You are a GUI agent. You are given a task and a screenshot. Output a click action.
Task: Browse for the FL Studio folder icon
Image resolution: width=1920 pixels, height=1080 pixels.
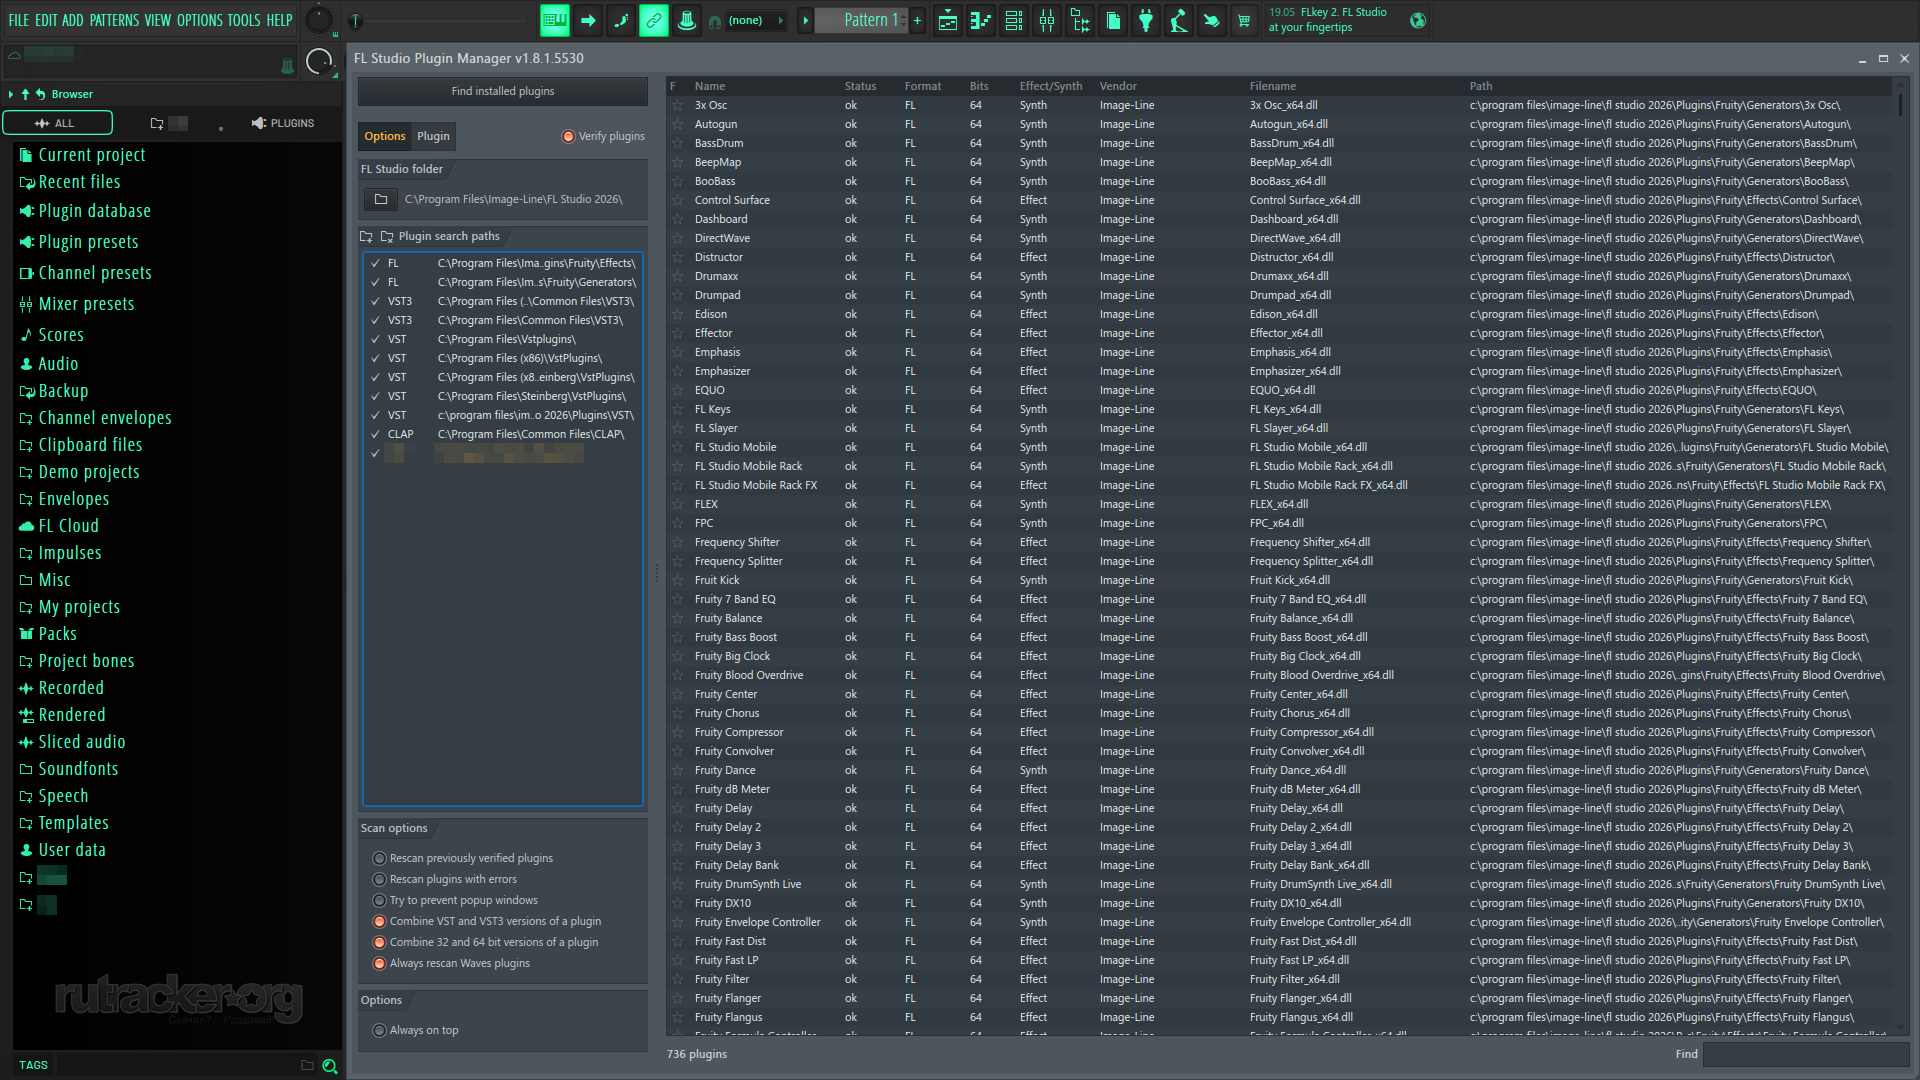(x=381, y=199)
